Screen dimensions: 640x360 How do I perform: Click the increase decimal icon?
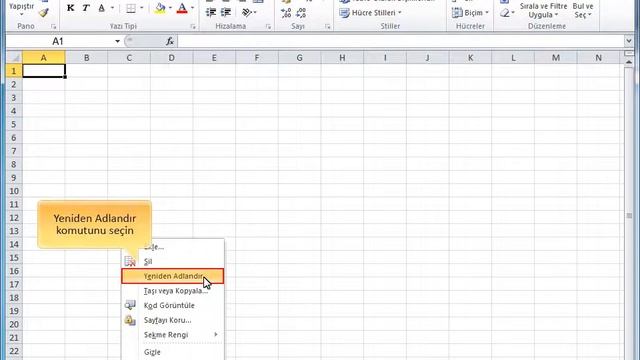tap(286, 13)
